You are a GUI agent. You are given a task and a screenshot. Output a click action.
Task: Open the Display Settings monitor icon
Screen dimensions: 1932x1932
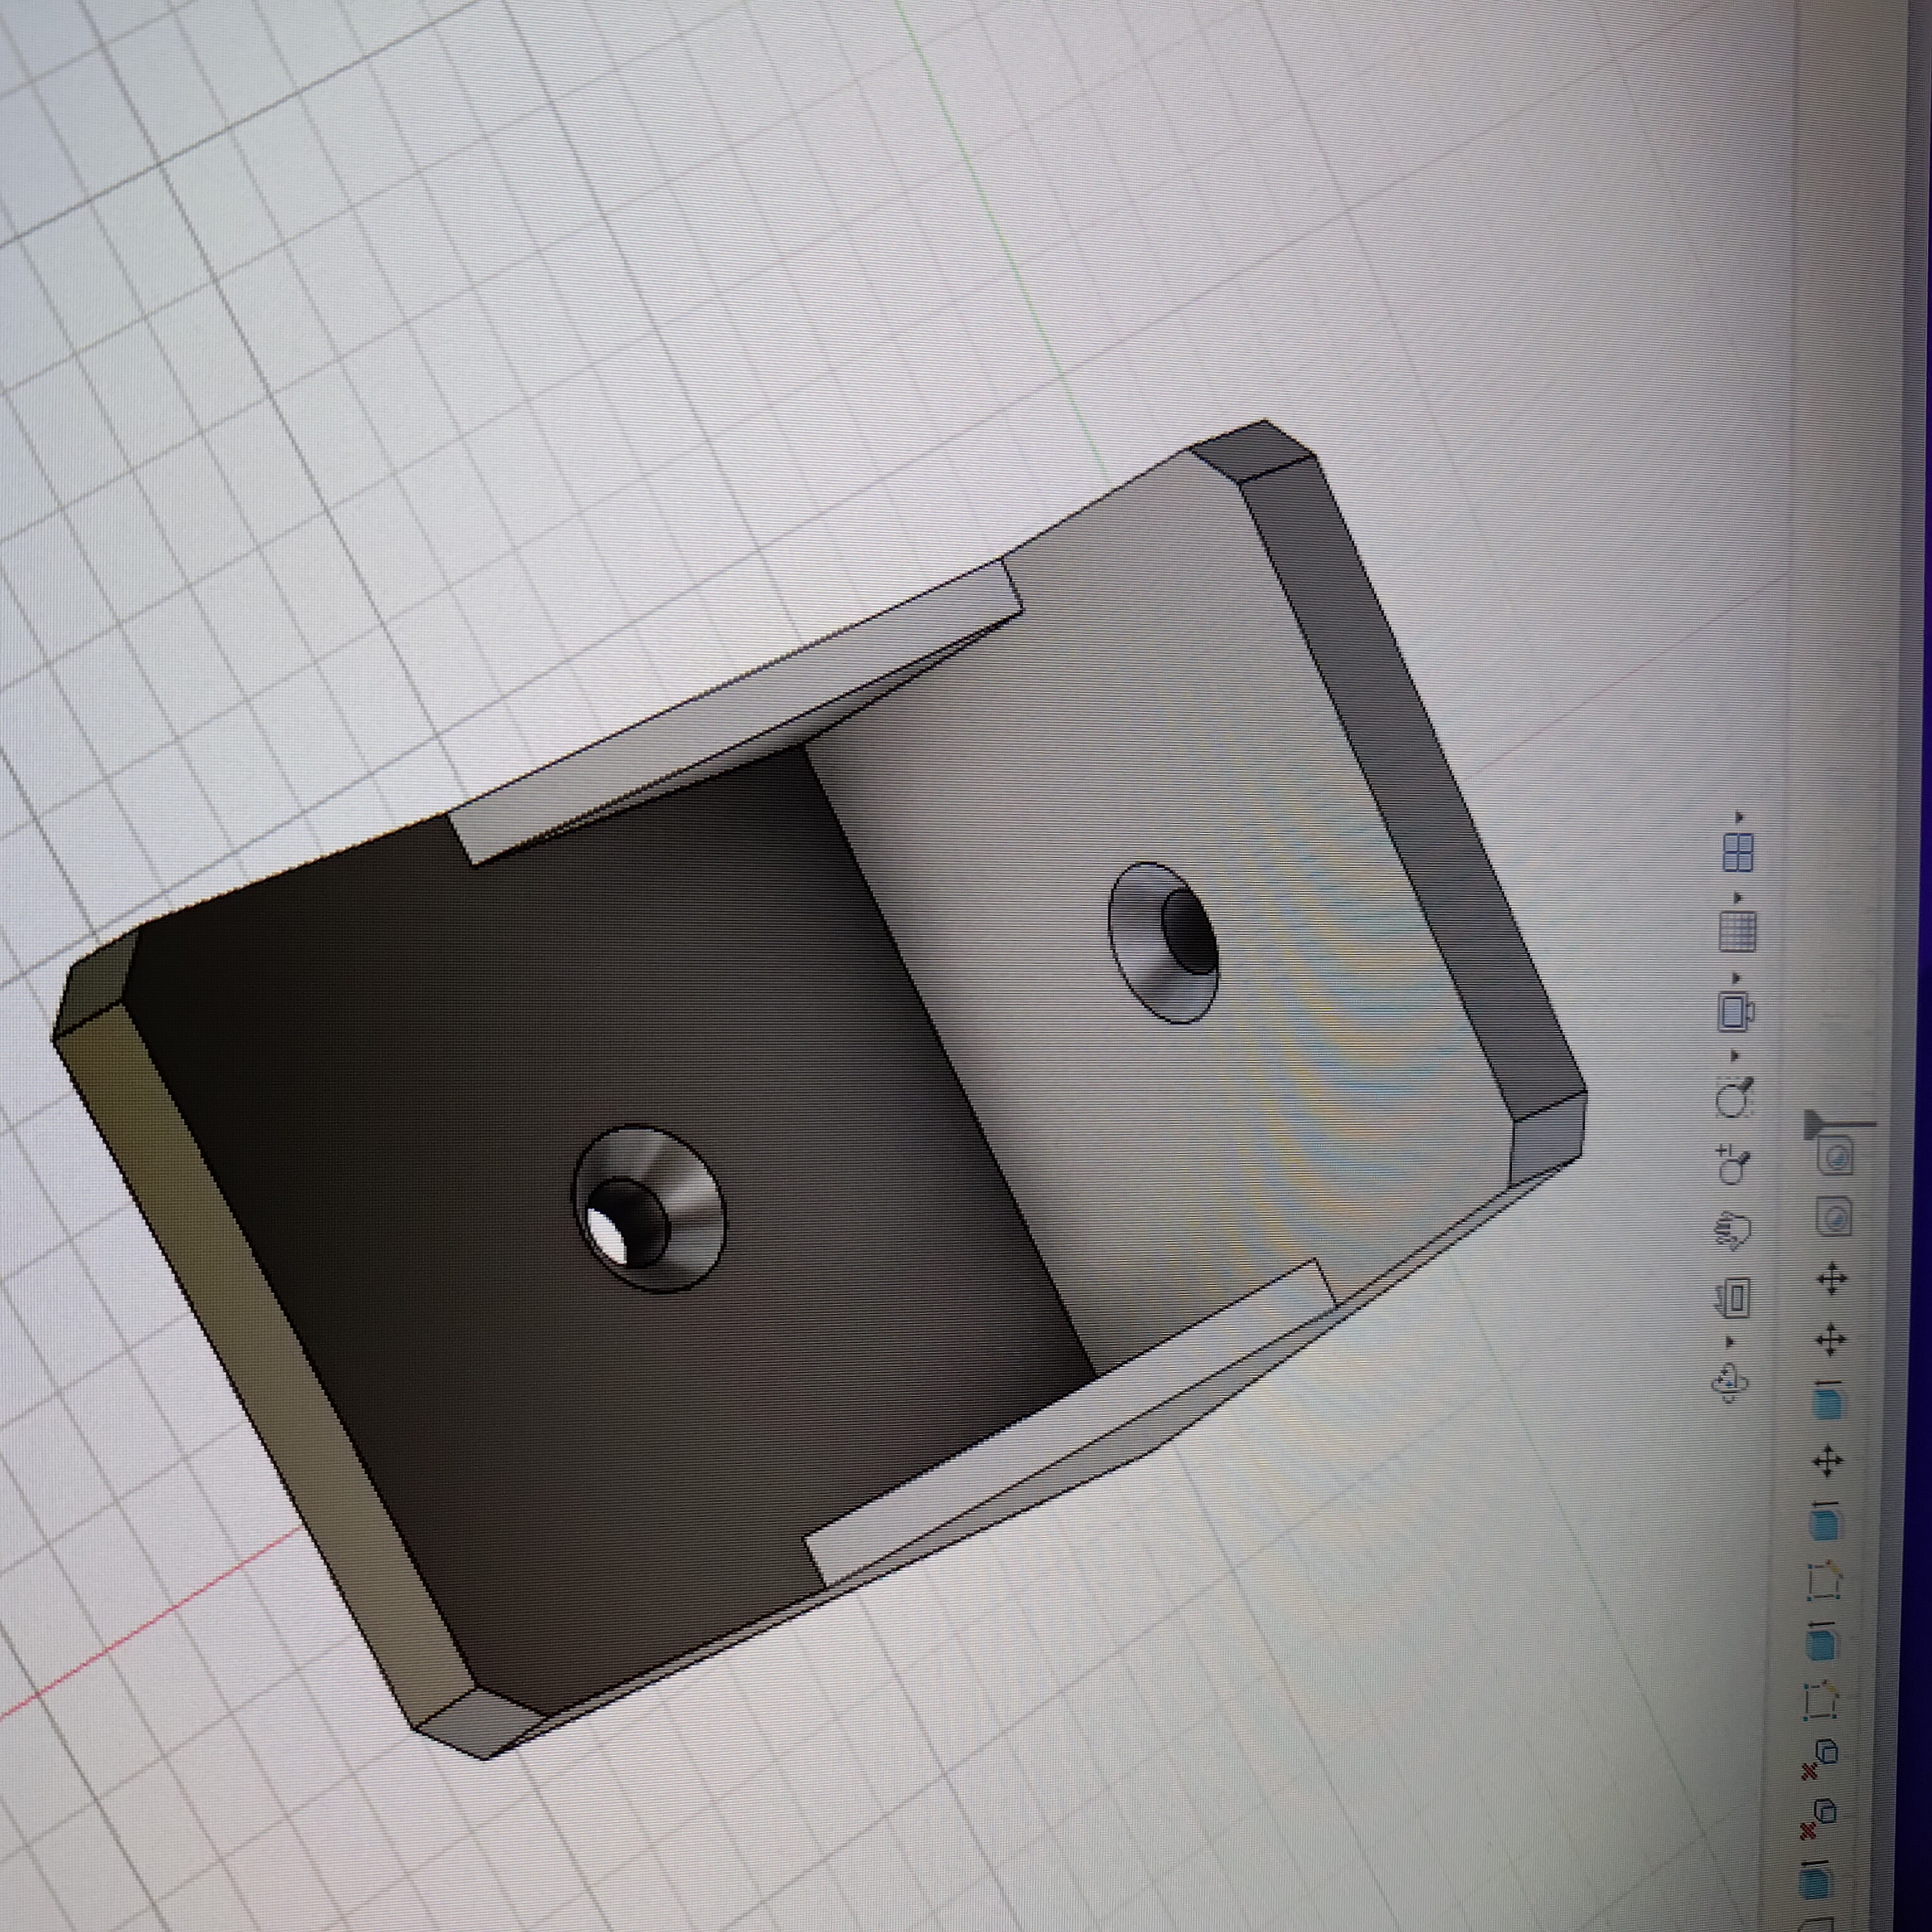(x=1737, y=1011)
